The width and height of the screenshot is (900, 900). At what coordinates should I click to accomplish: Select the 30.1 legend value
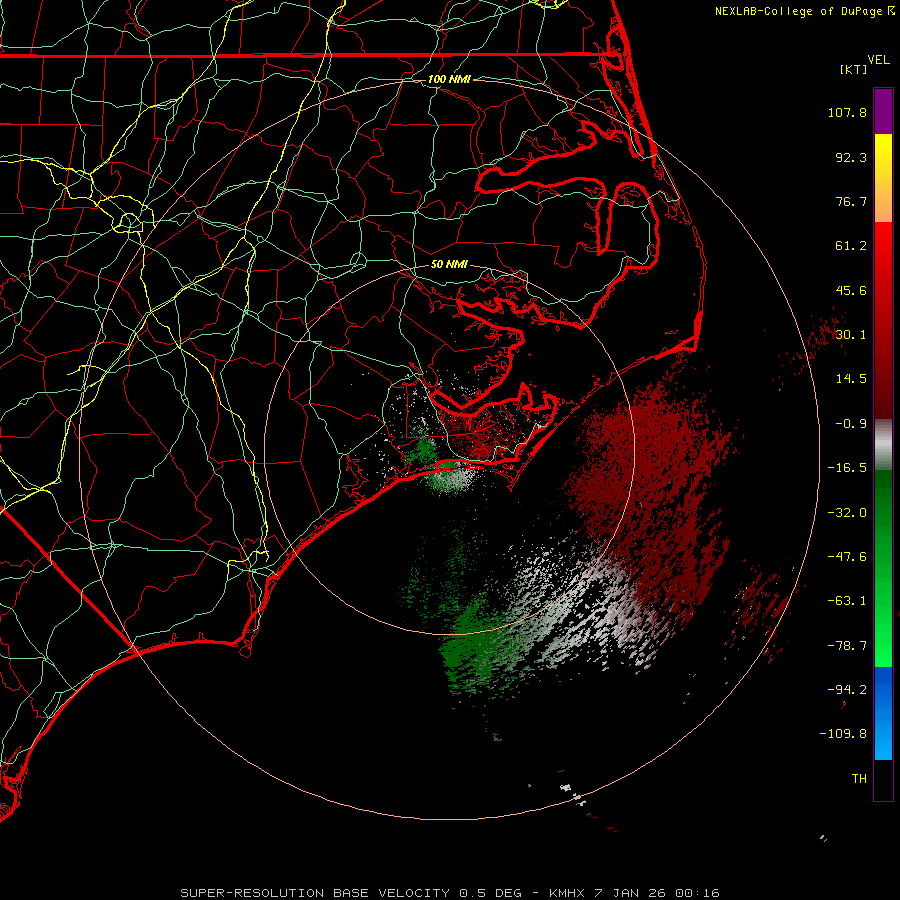coord(851,335)
